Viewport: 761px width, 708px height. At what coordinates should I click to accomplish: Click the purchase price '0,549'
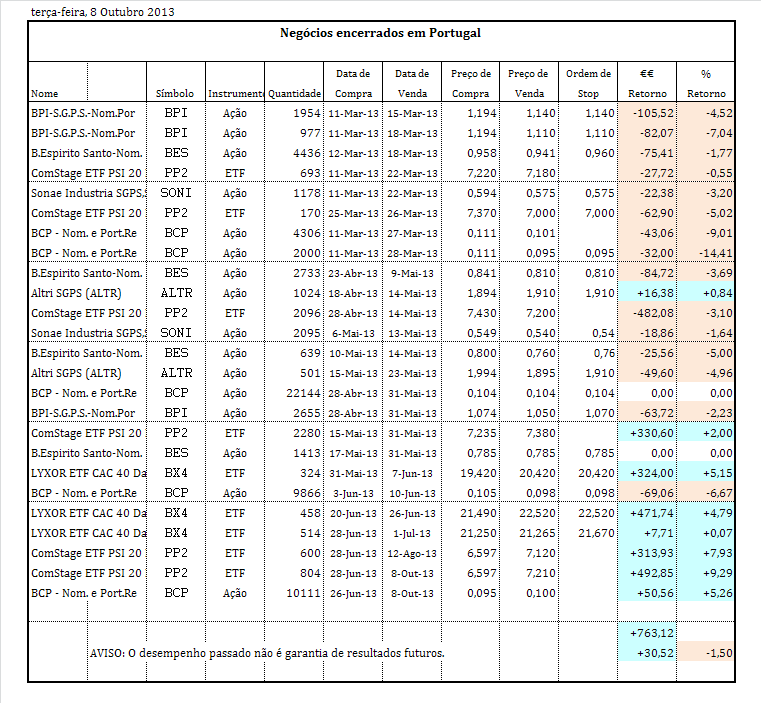click(482, 333)
